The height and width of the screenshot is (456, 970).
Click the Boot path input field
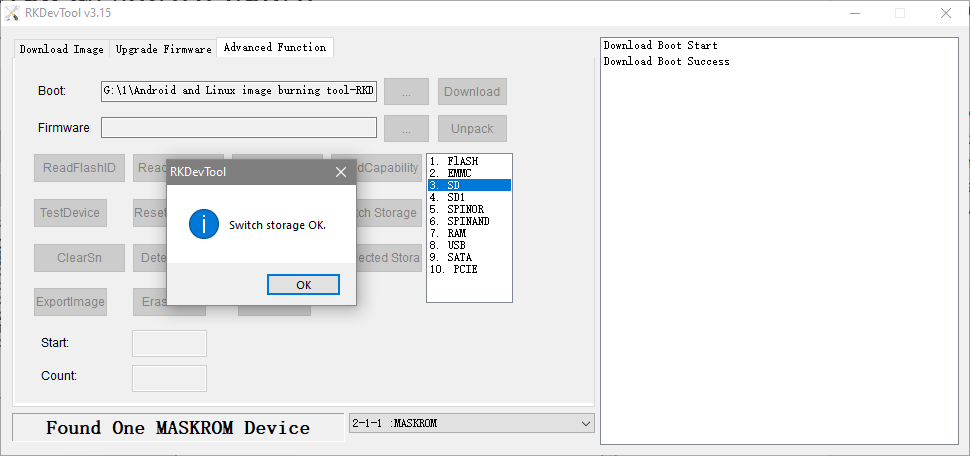239,91
